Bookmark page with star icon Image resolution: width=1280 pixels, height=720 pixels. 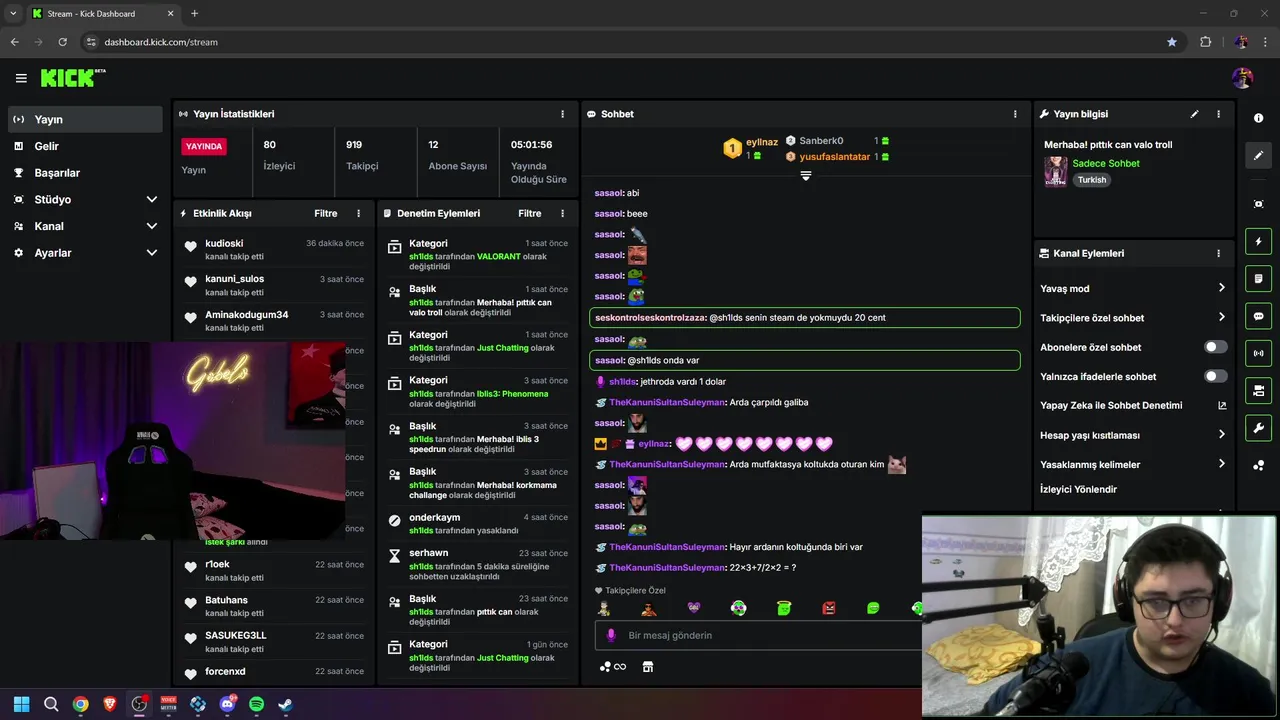[1172, 42]
